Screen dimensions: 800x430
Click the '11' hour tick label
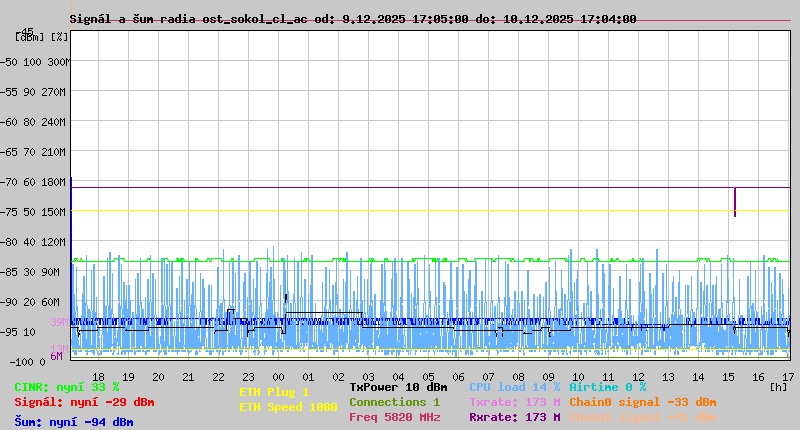[608, 377]
